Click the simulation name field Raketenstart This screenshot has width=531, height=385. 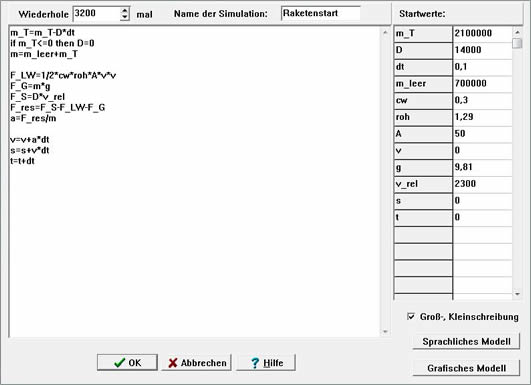tap(321, 13)
